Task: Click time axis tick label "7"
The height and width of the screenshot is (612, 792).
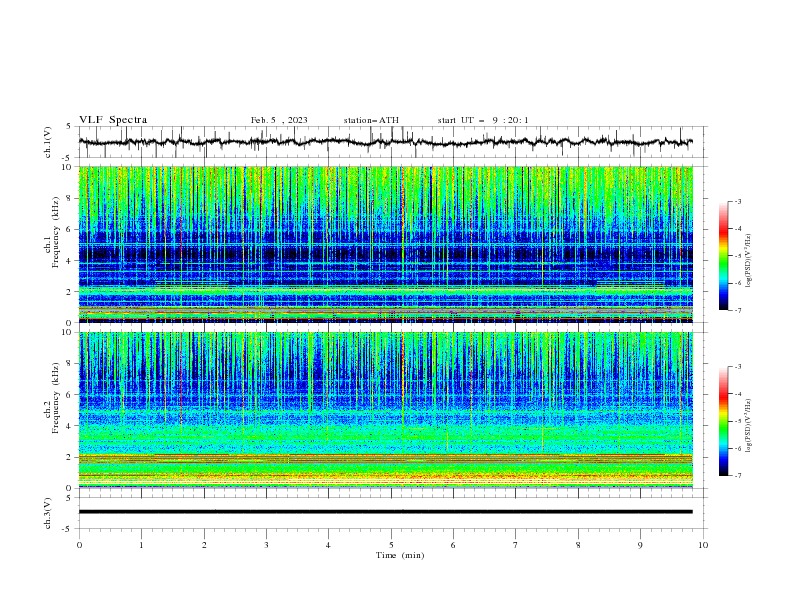Action: [516, 545]
